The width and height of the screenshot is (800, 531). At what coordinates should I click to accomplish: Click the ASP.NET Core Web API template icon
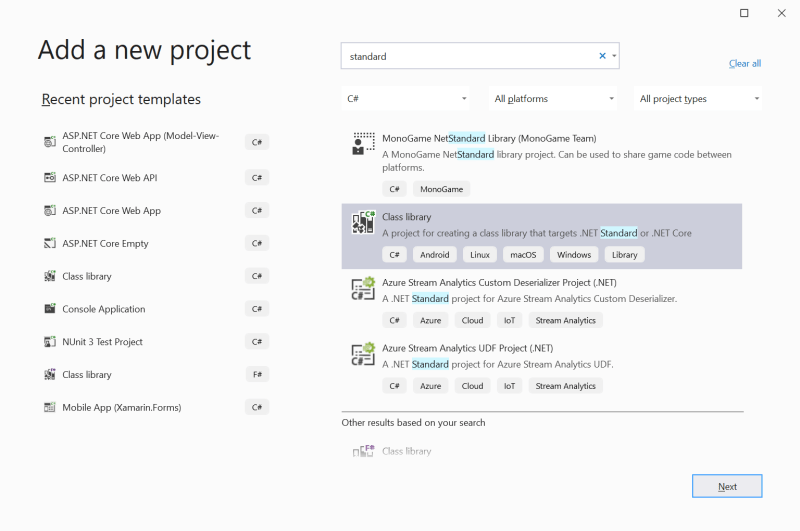point(49,178)
